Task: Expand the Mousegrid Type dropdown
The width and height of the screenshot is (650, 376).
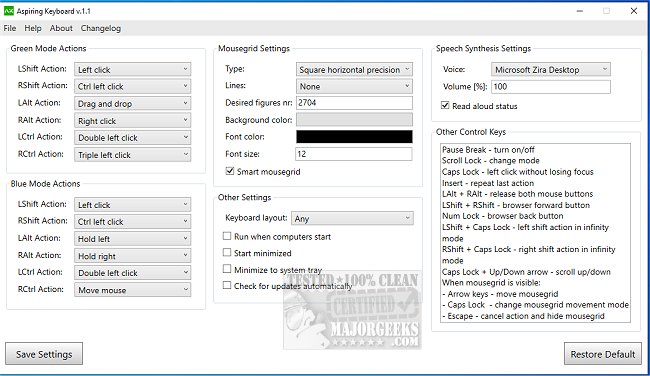Action: click(x=354, y=69)
